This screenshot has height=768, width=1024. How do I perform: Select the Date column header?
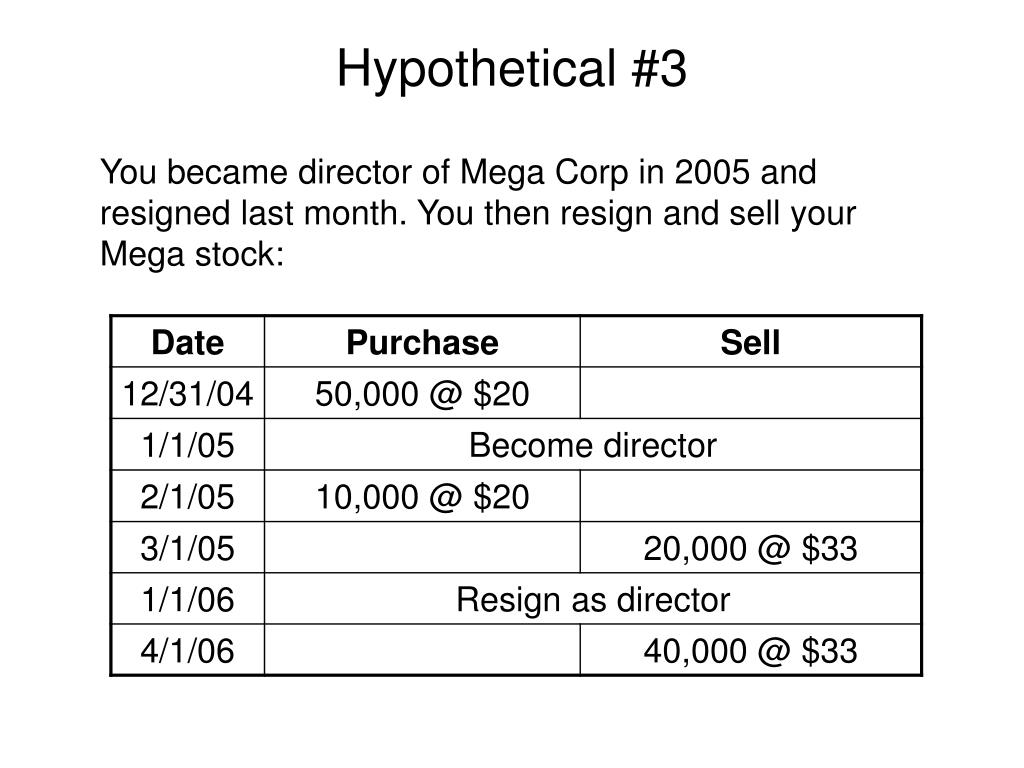187,342
